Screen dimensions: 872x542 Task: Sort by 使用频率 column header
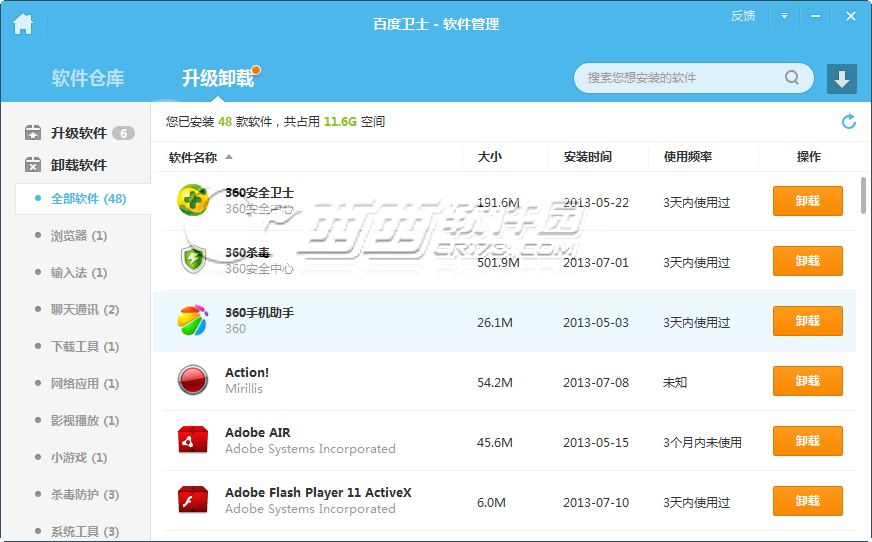688,157
